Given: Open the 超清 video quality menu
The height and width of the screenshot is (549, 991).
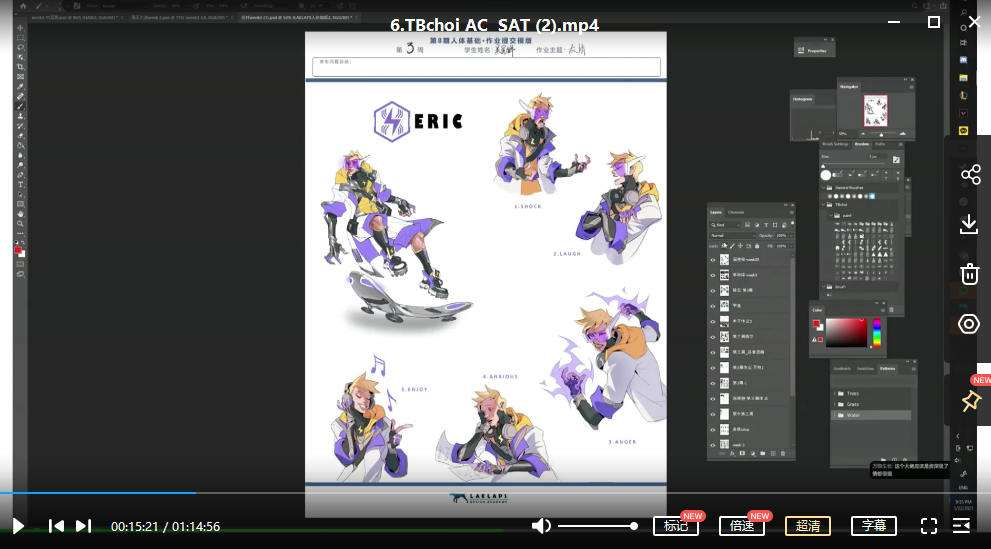Looking at the screenshot, I should pos(808,526).
